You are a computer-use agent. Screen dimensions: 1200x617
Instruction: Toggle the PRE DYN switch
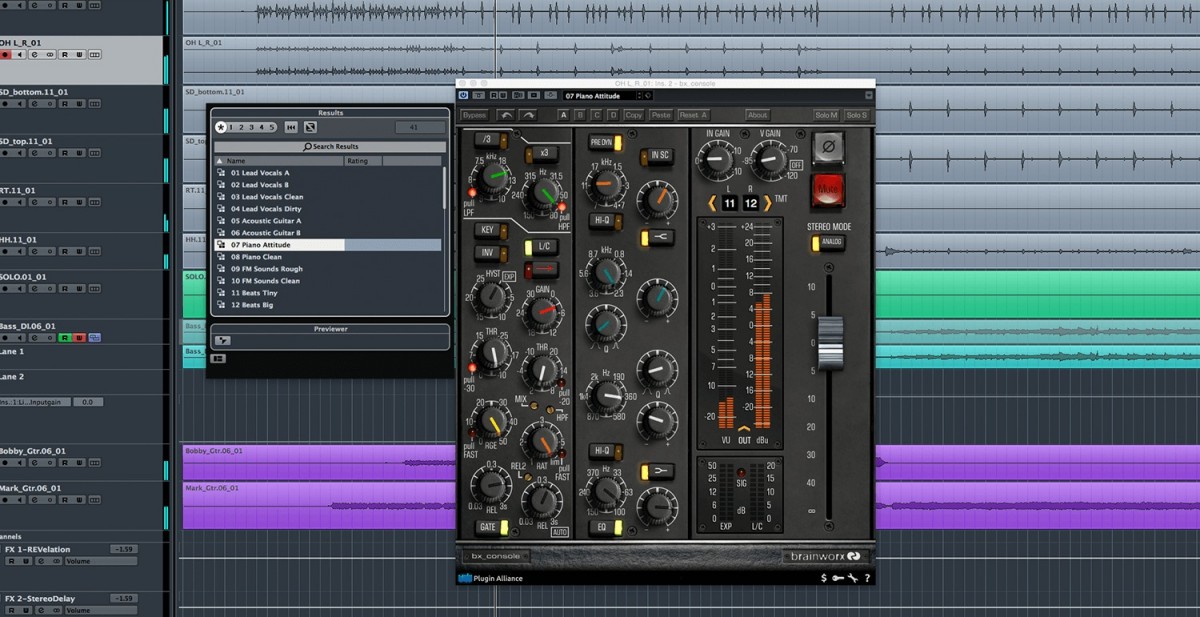pos(605,142)
